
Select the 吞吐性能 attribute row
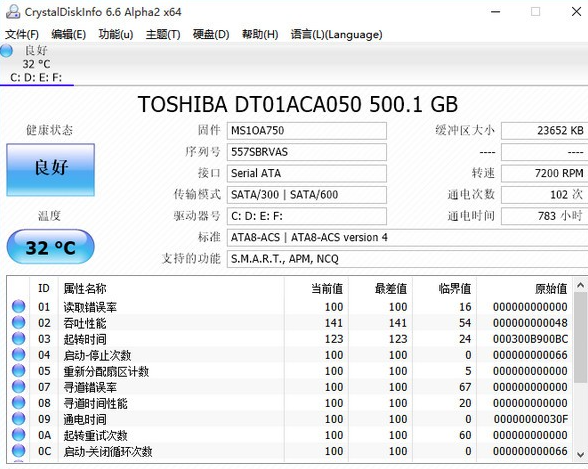(x=290, y=323)
